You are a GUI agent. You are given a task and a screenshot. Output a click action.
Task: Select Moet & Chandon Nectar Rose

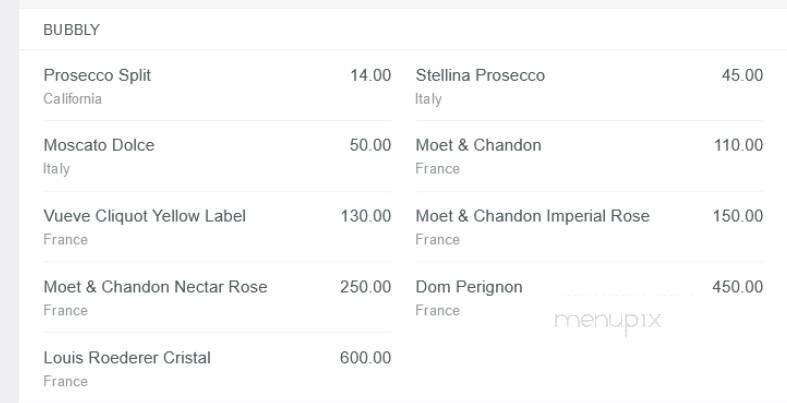(x=155, y=288)
